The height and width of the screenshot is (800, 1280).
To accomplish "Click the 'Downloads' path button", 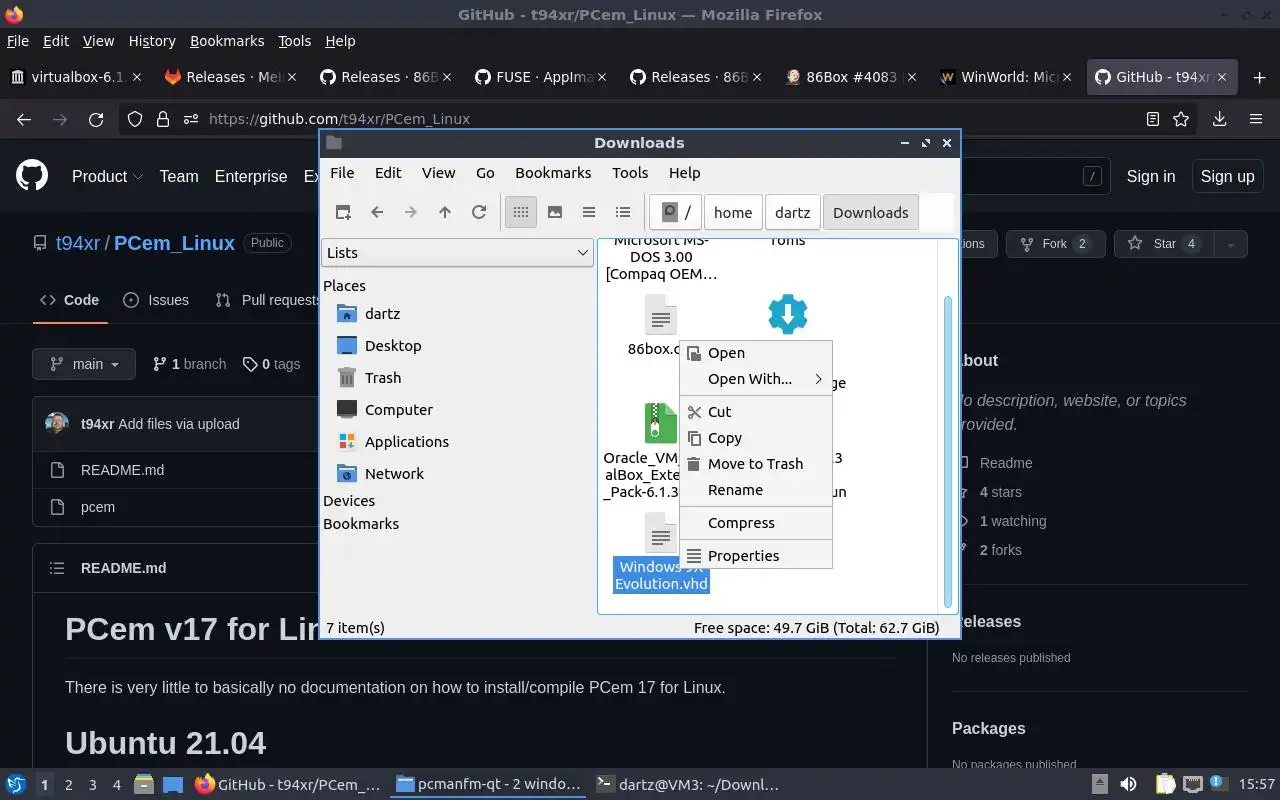I will pos(870,212).
